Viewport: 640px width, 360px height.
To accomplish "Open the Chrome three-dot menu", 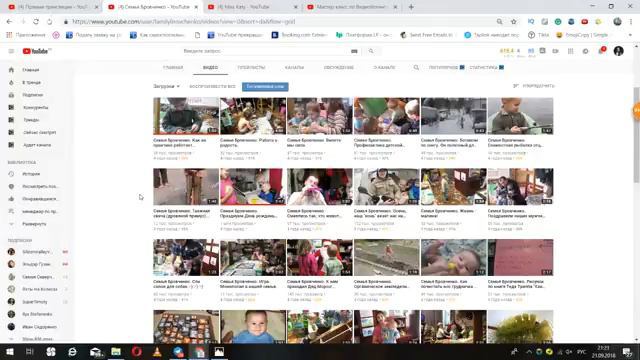I will click(x=631, y=22).
